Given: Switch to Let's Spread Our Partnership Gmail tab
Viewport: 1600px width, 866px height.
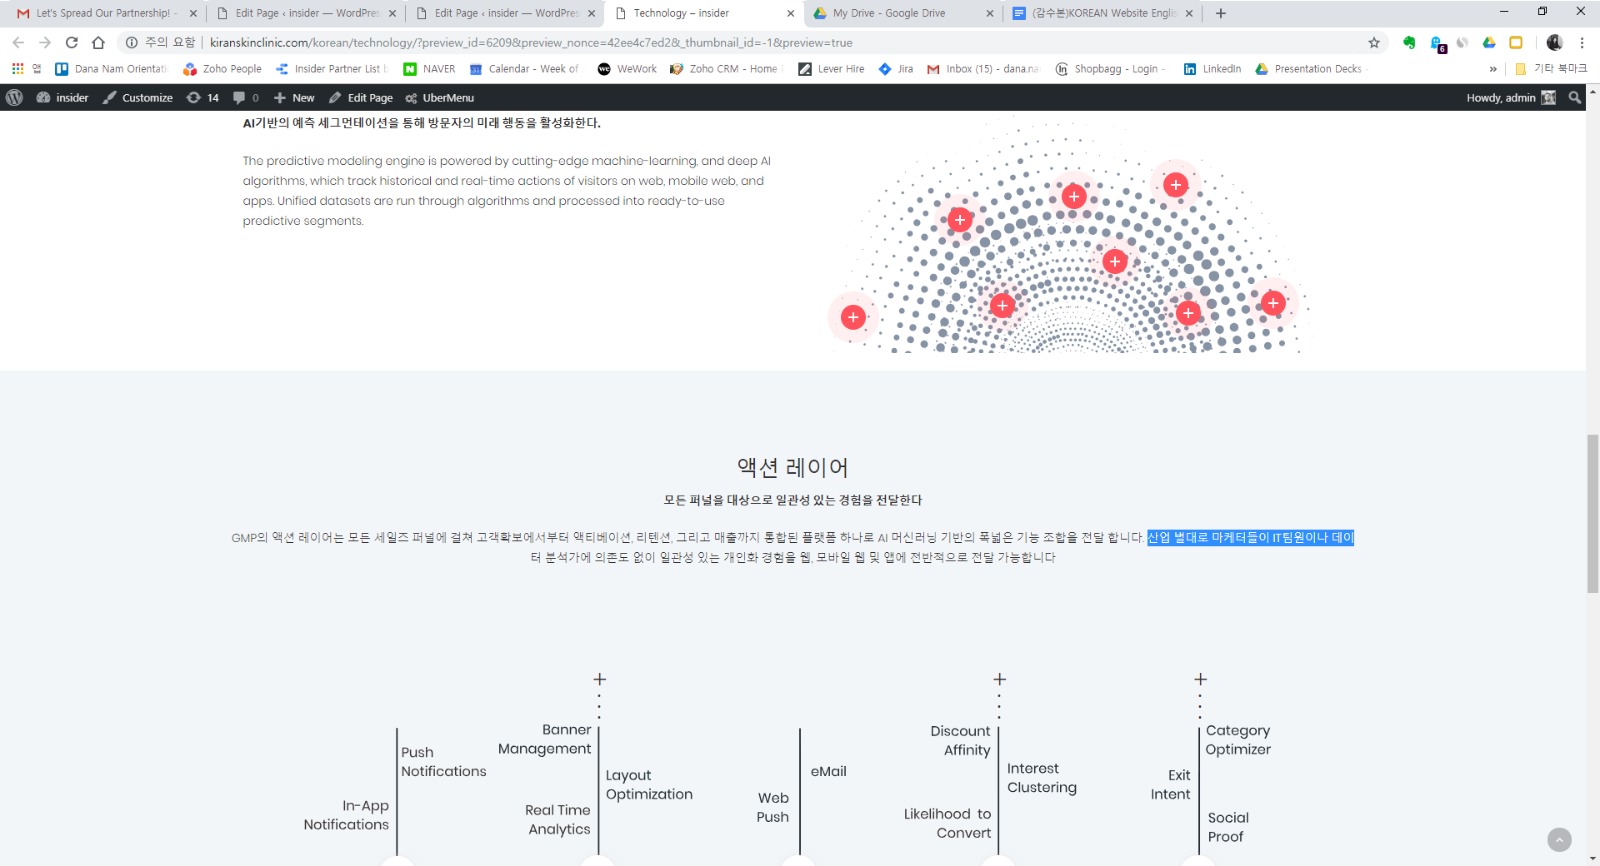Looking at the screenshot, I should (102, 13).
